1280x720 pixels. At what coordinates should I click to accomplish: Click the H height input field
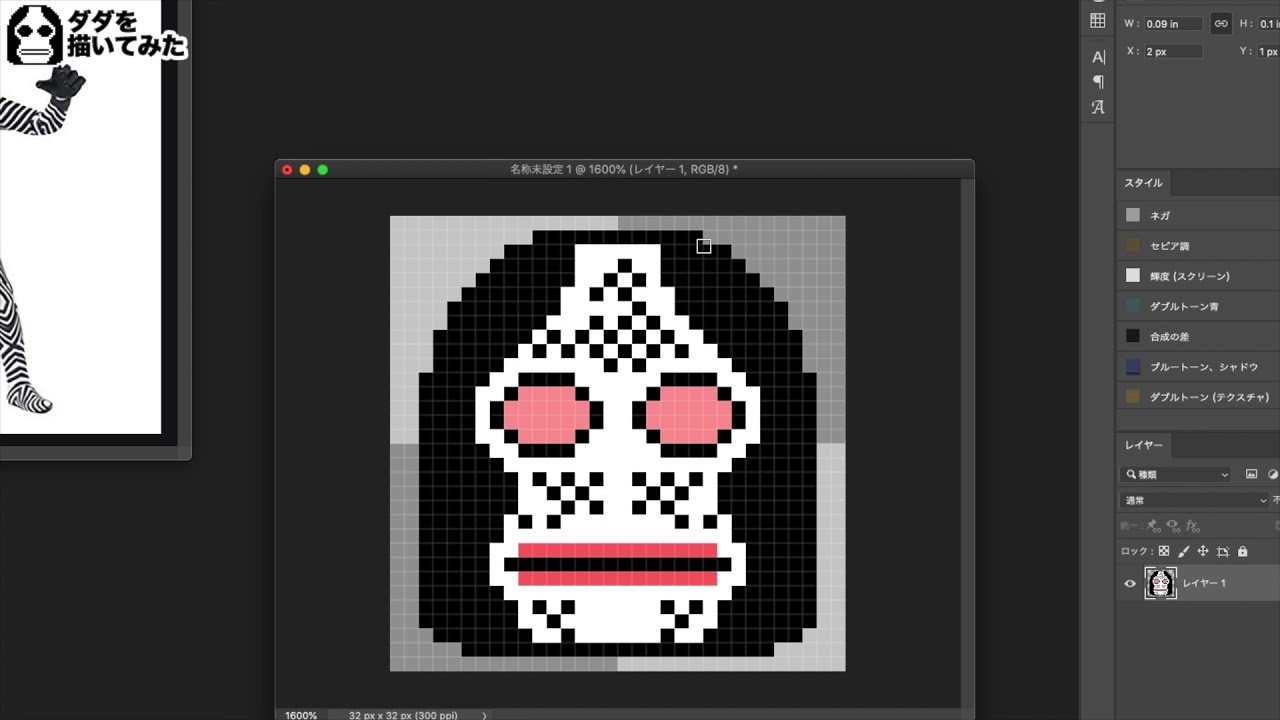pos(1268,24)
